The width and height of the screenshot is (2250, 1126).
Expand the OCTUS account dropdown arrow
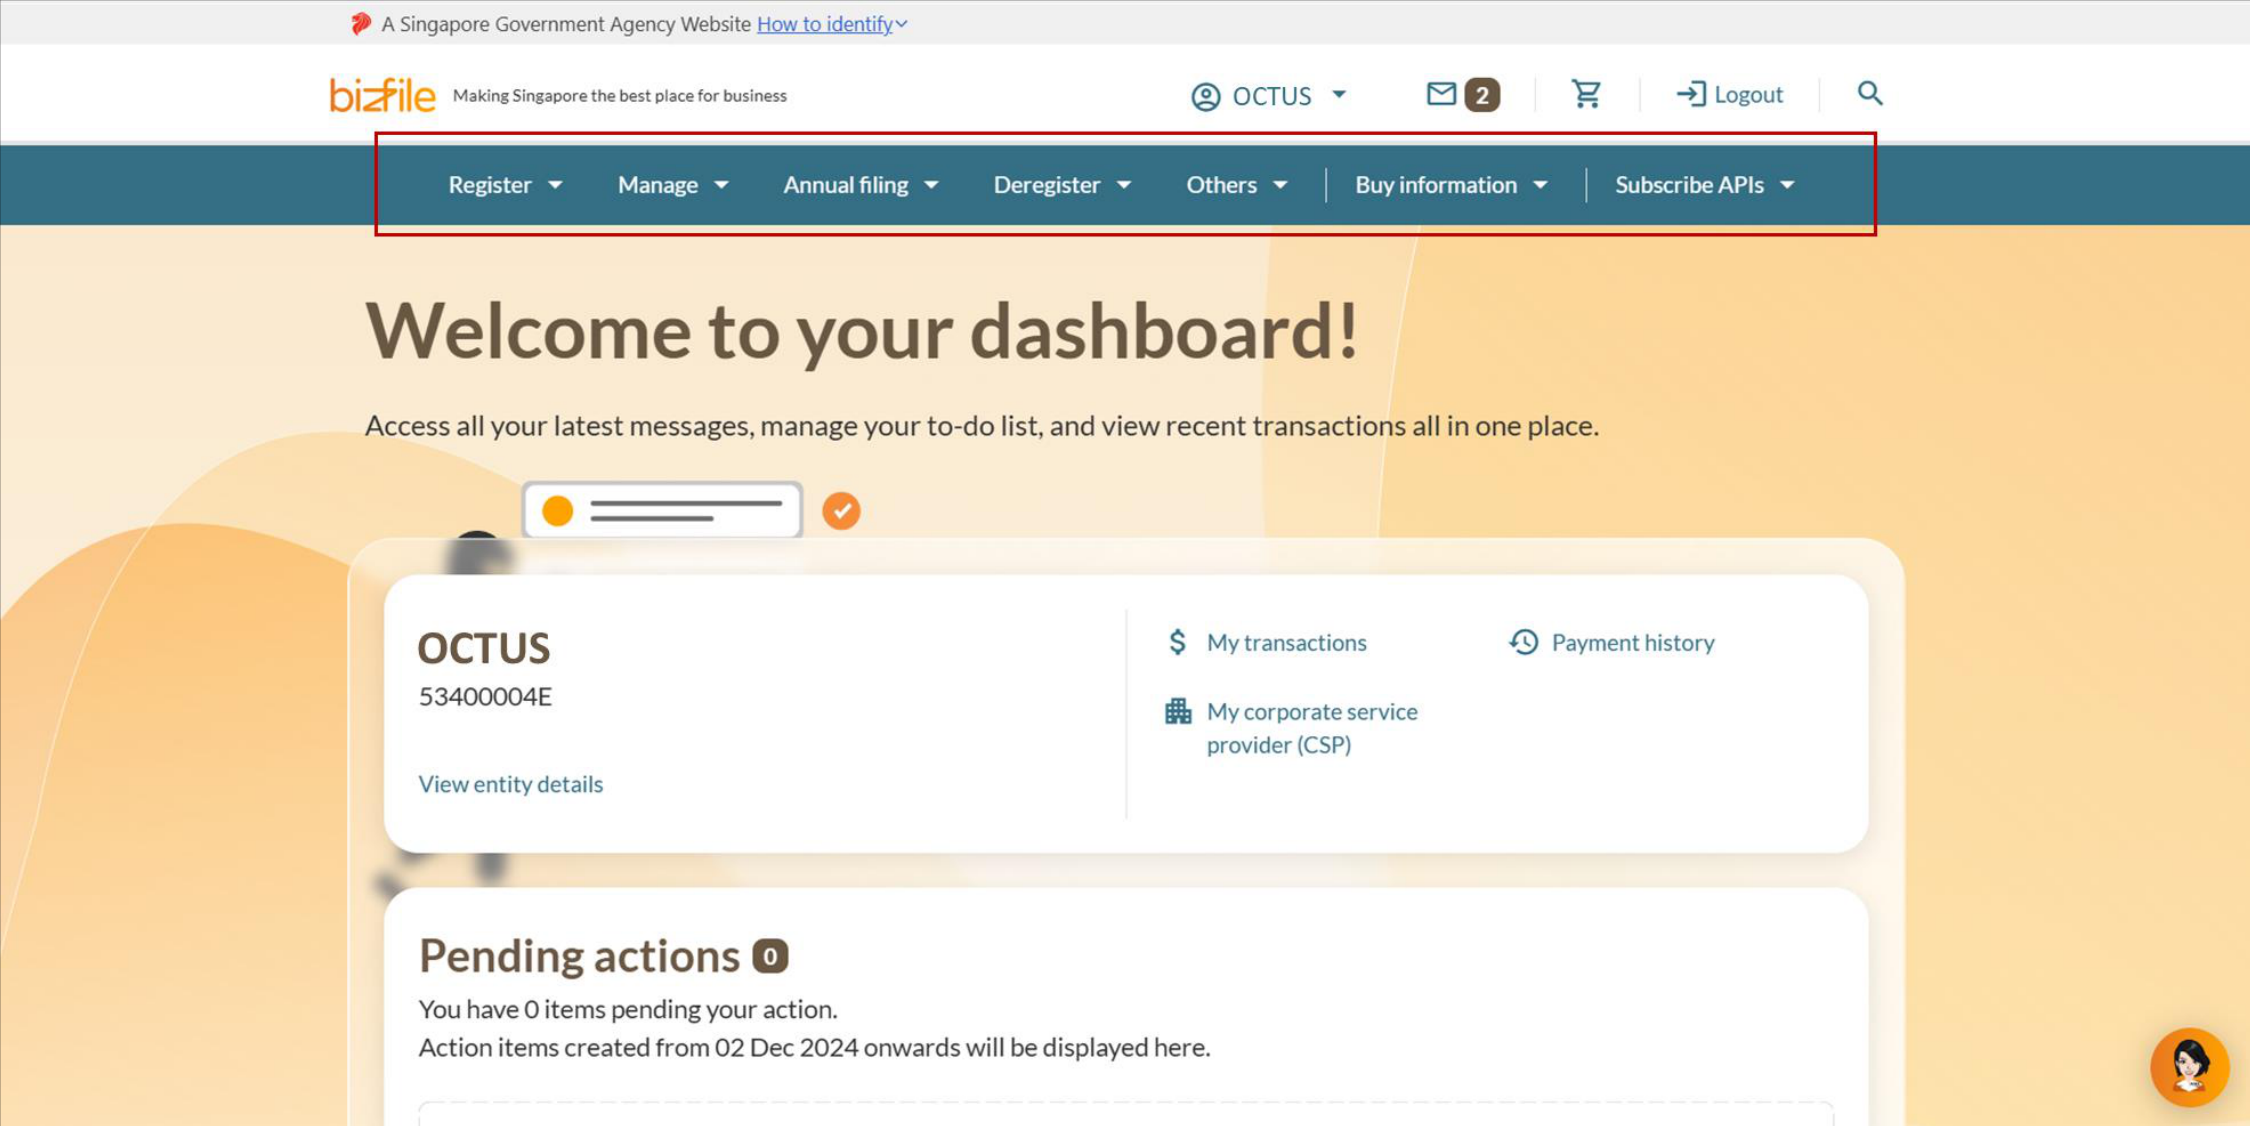coord(1339,95)
